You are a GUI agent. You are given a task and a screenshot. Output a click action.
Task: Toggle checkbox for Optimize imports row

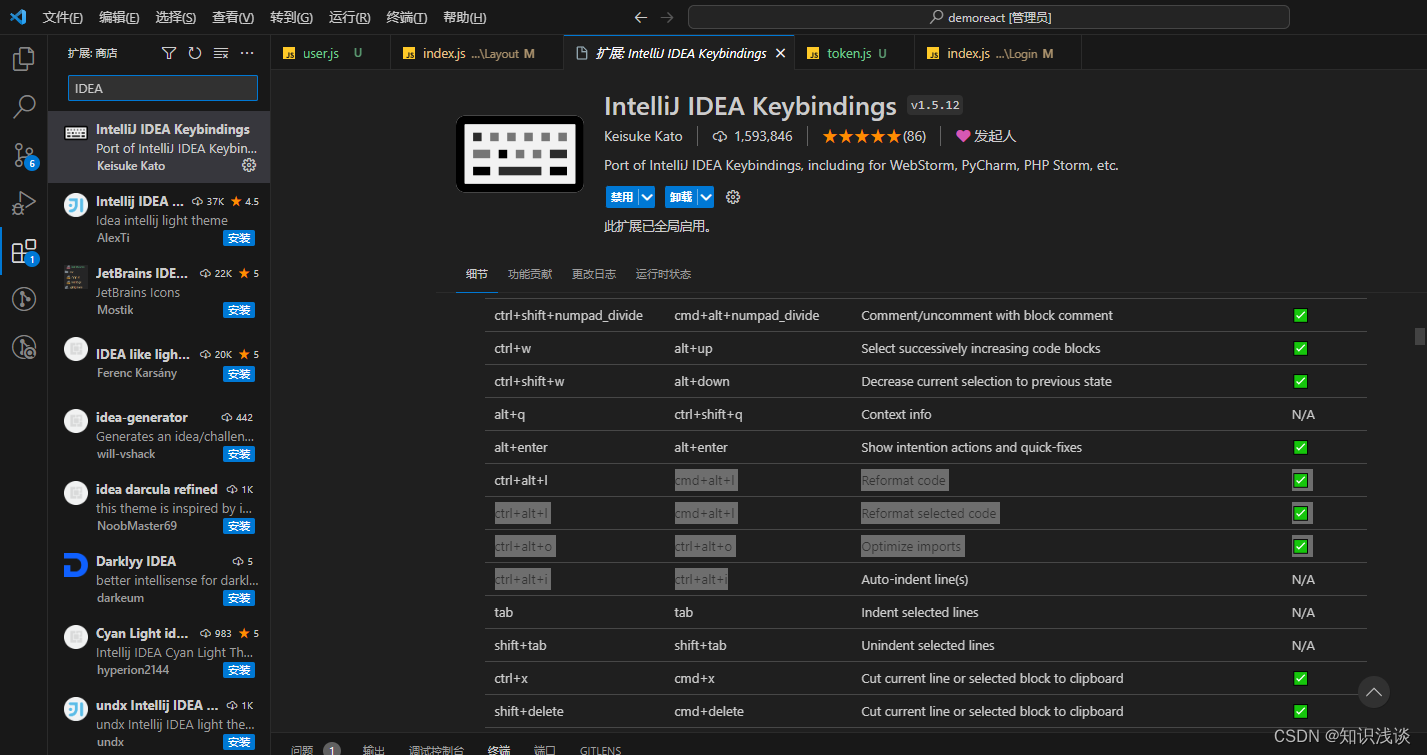tap(1301, 546)
